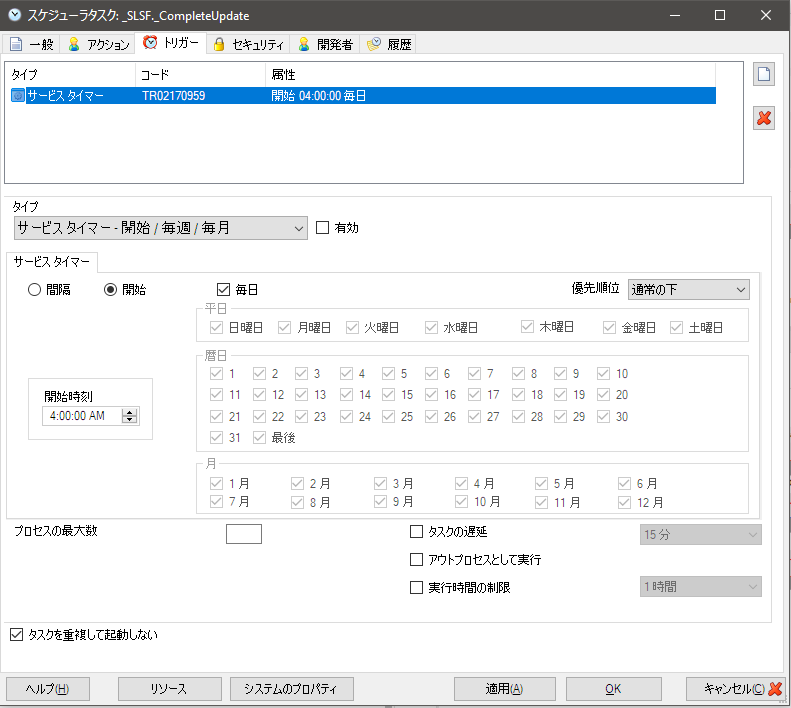Select the 開始 radio button
The width and height of the screenshot is (791, 708).
point(110,290)
